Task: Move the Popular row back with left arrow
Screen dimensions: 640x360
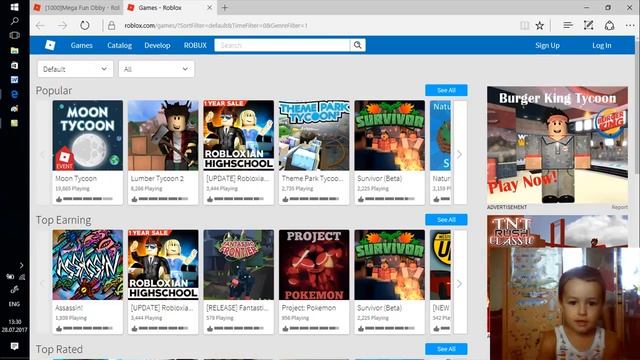Action: coord(42,154)
